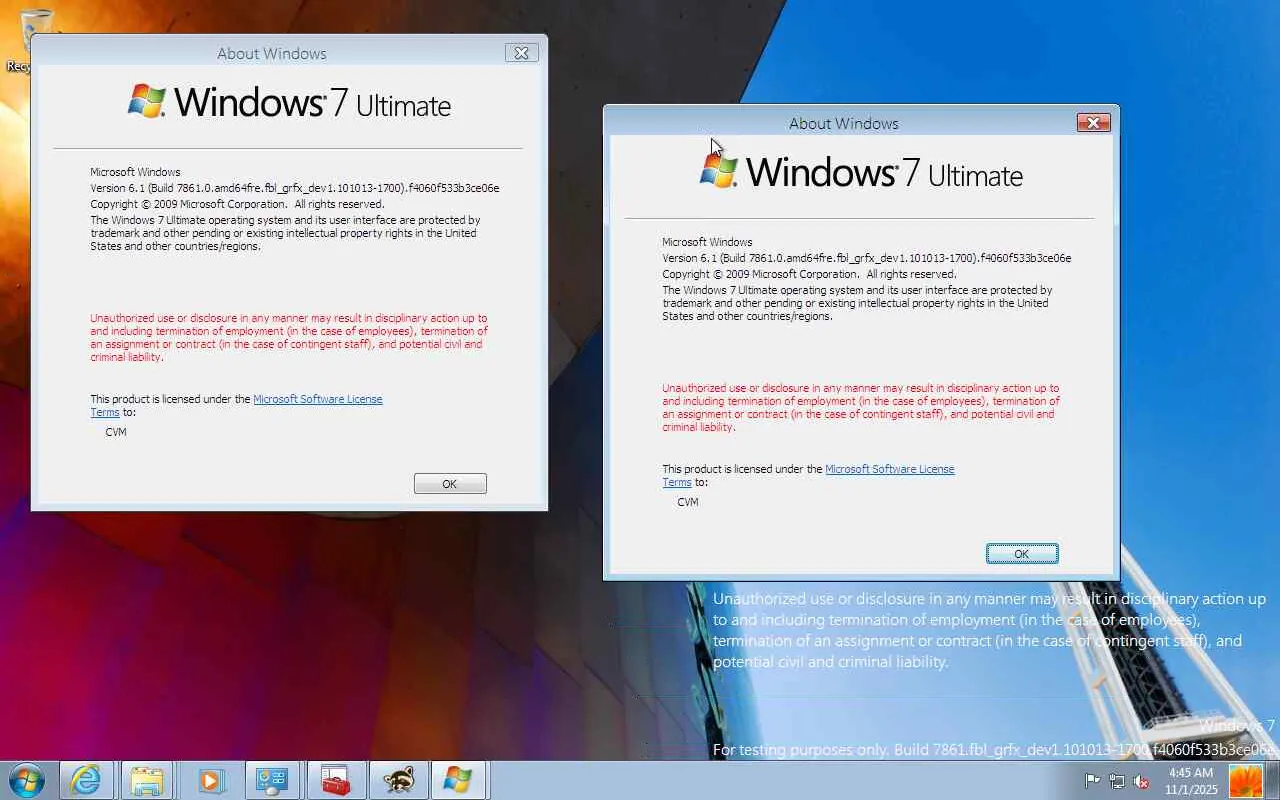Click OK in the left About Windows dialog
The height and width of the screenshot is (800, 1280).
tap(450, 484)
